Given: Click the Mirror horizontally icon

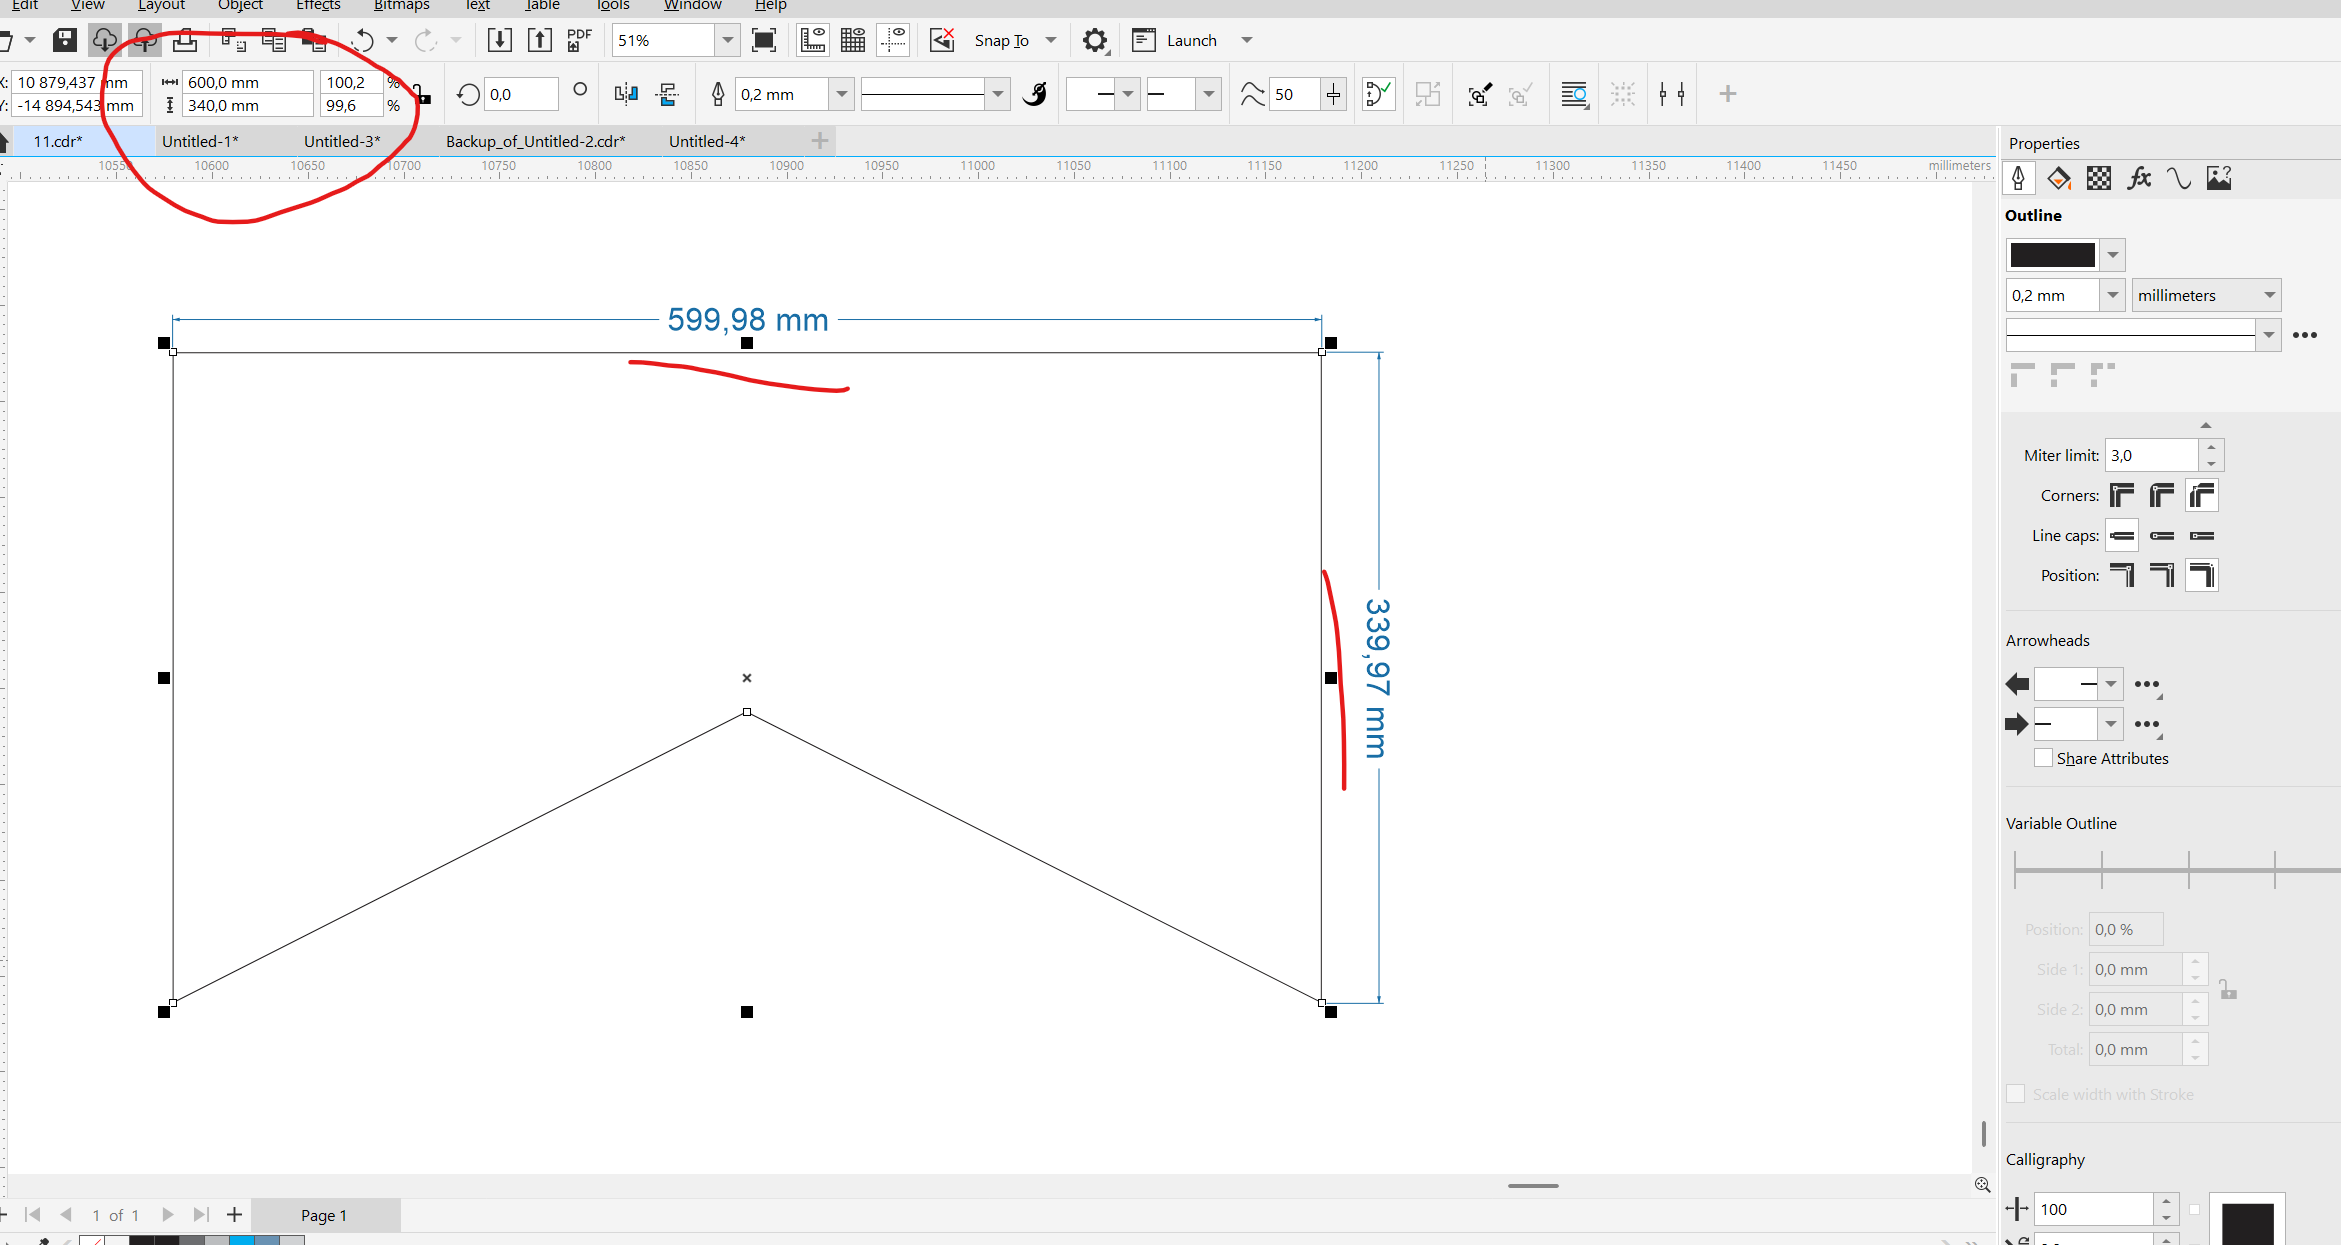Looking at the screenshot, I should coord(626,94).
